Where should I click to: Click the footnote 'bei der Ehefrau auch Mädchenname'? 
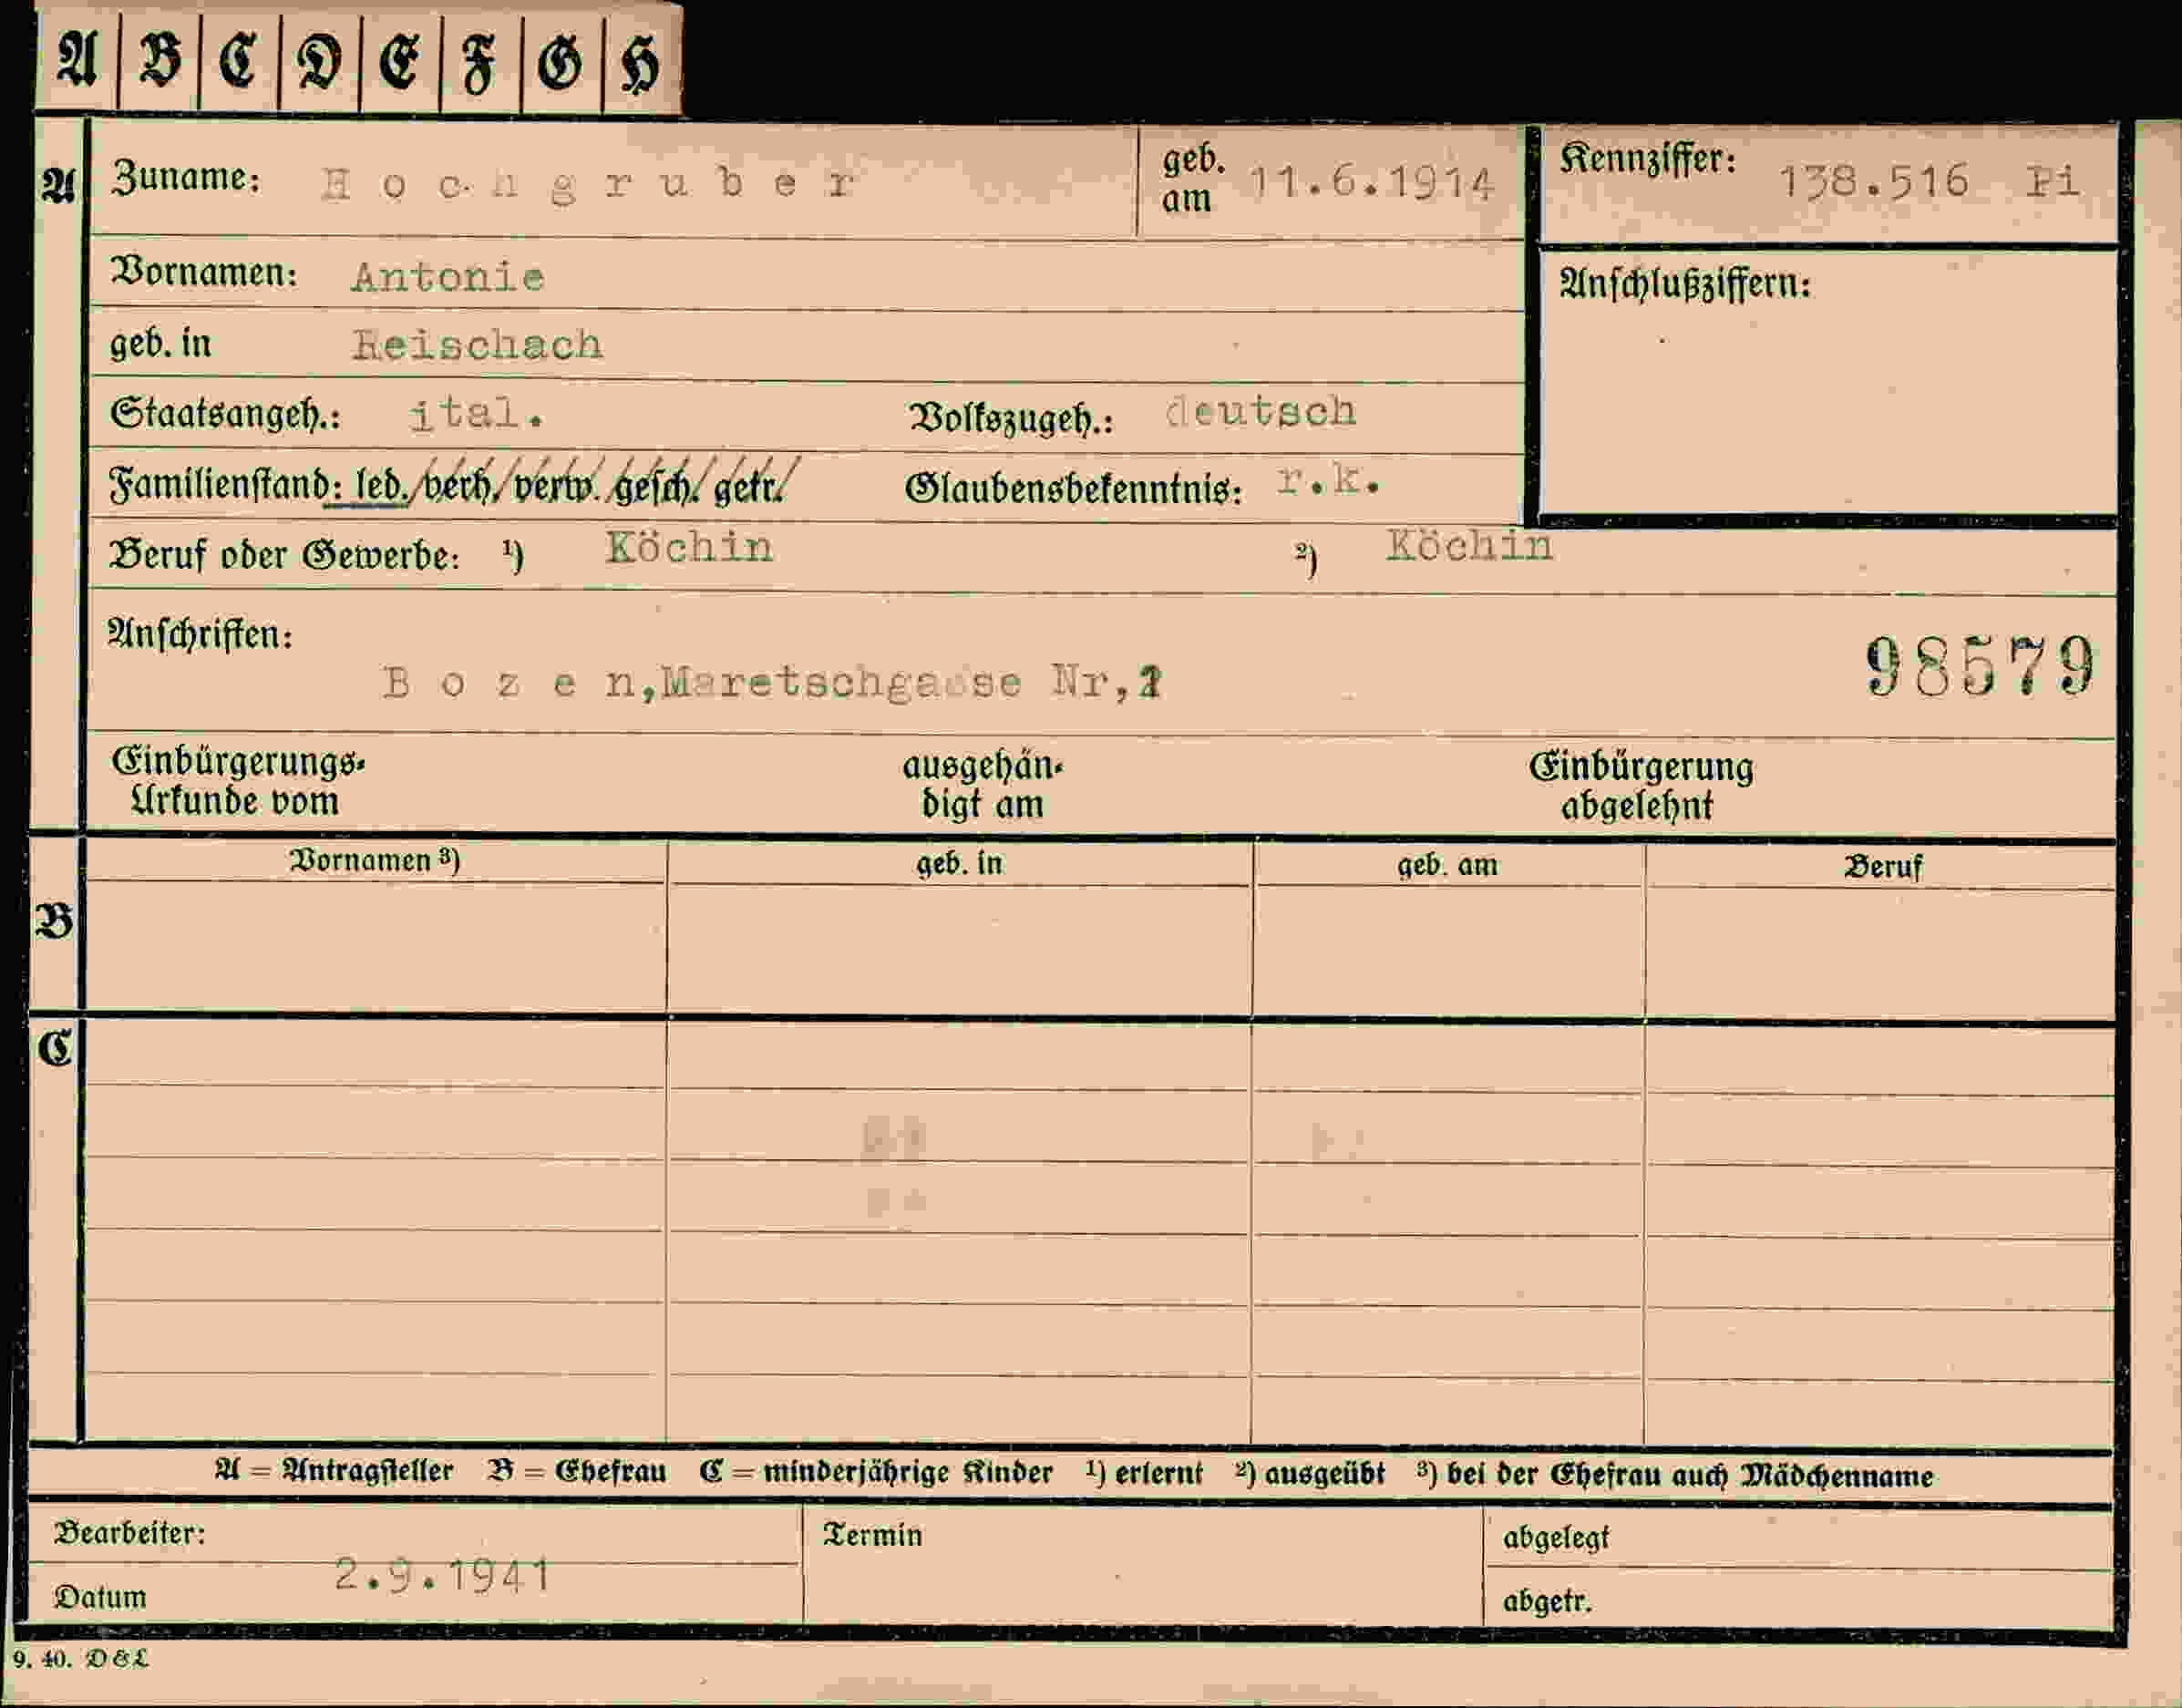(x=1690, y=1476)
